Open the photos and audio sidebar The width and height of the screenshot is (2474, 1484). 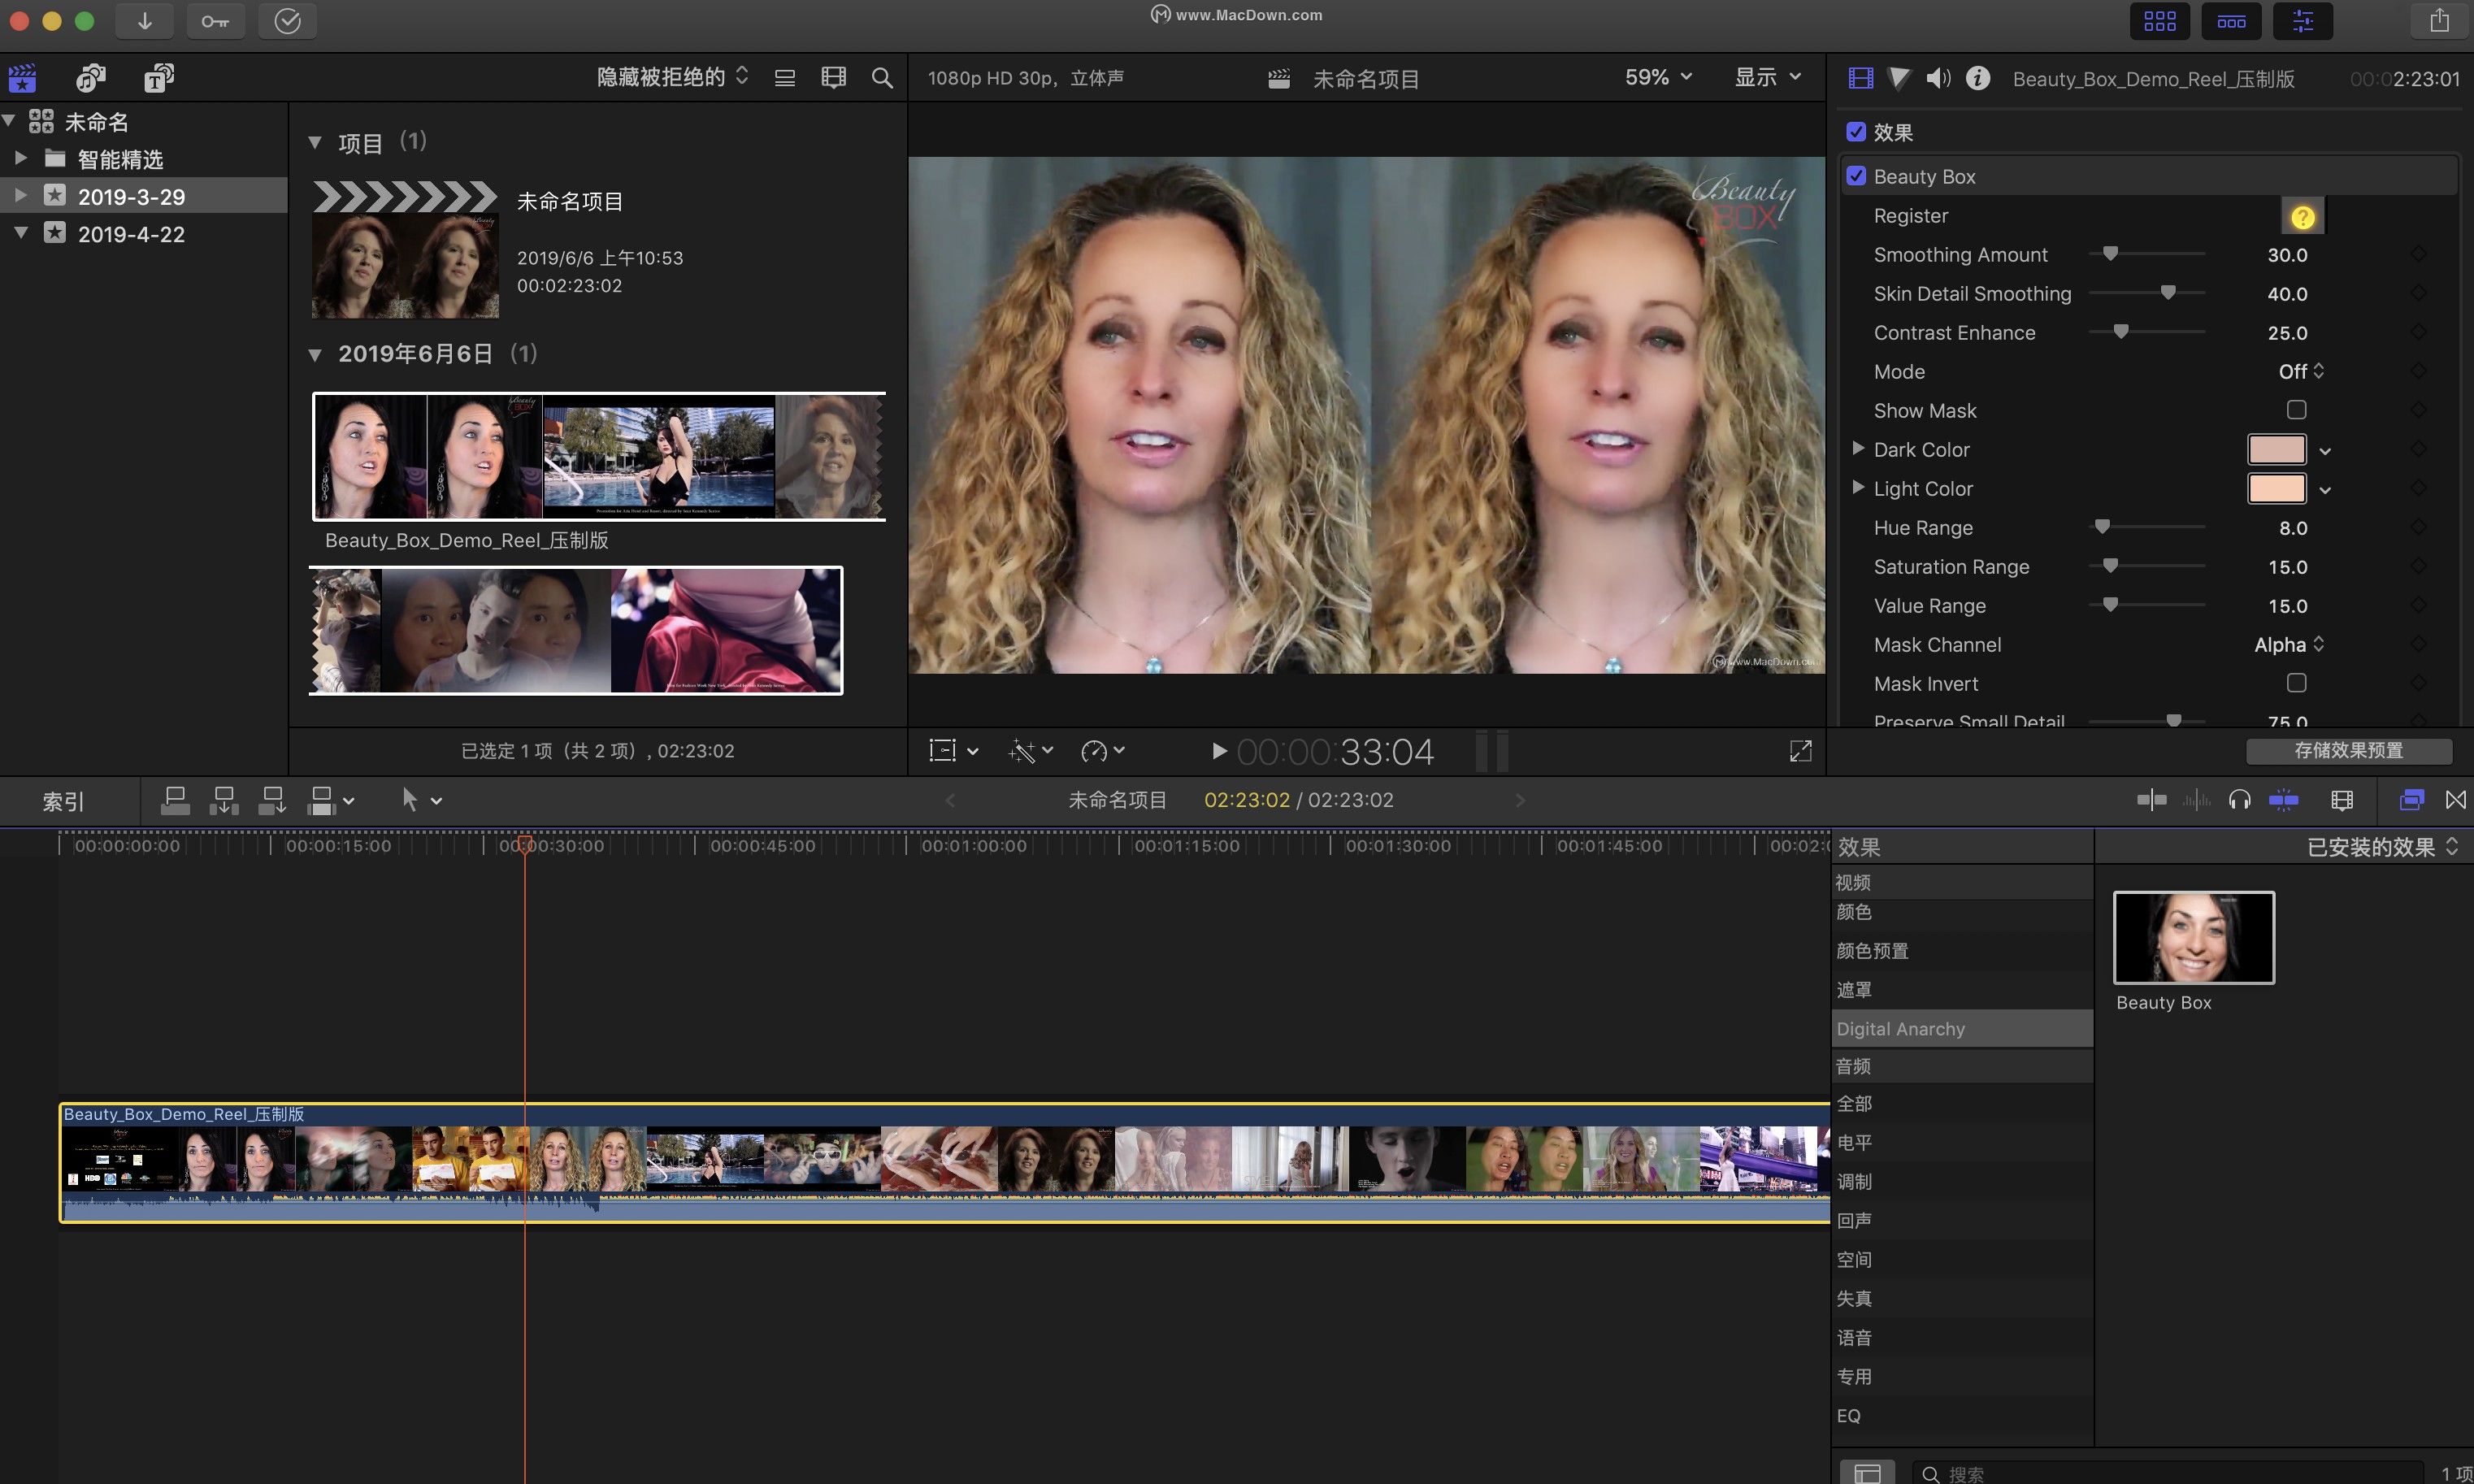[x=91, y=78]
